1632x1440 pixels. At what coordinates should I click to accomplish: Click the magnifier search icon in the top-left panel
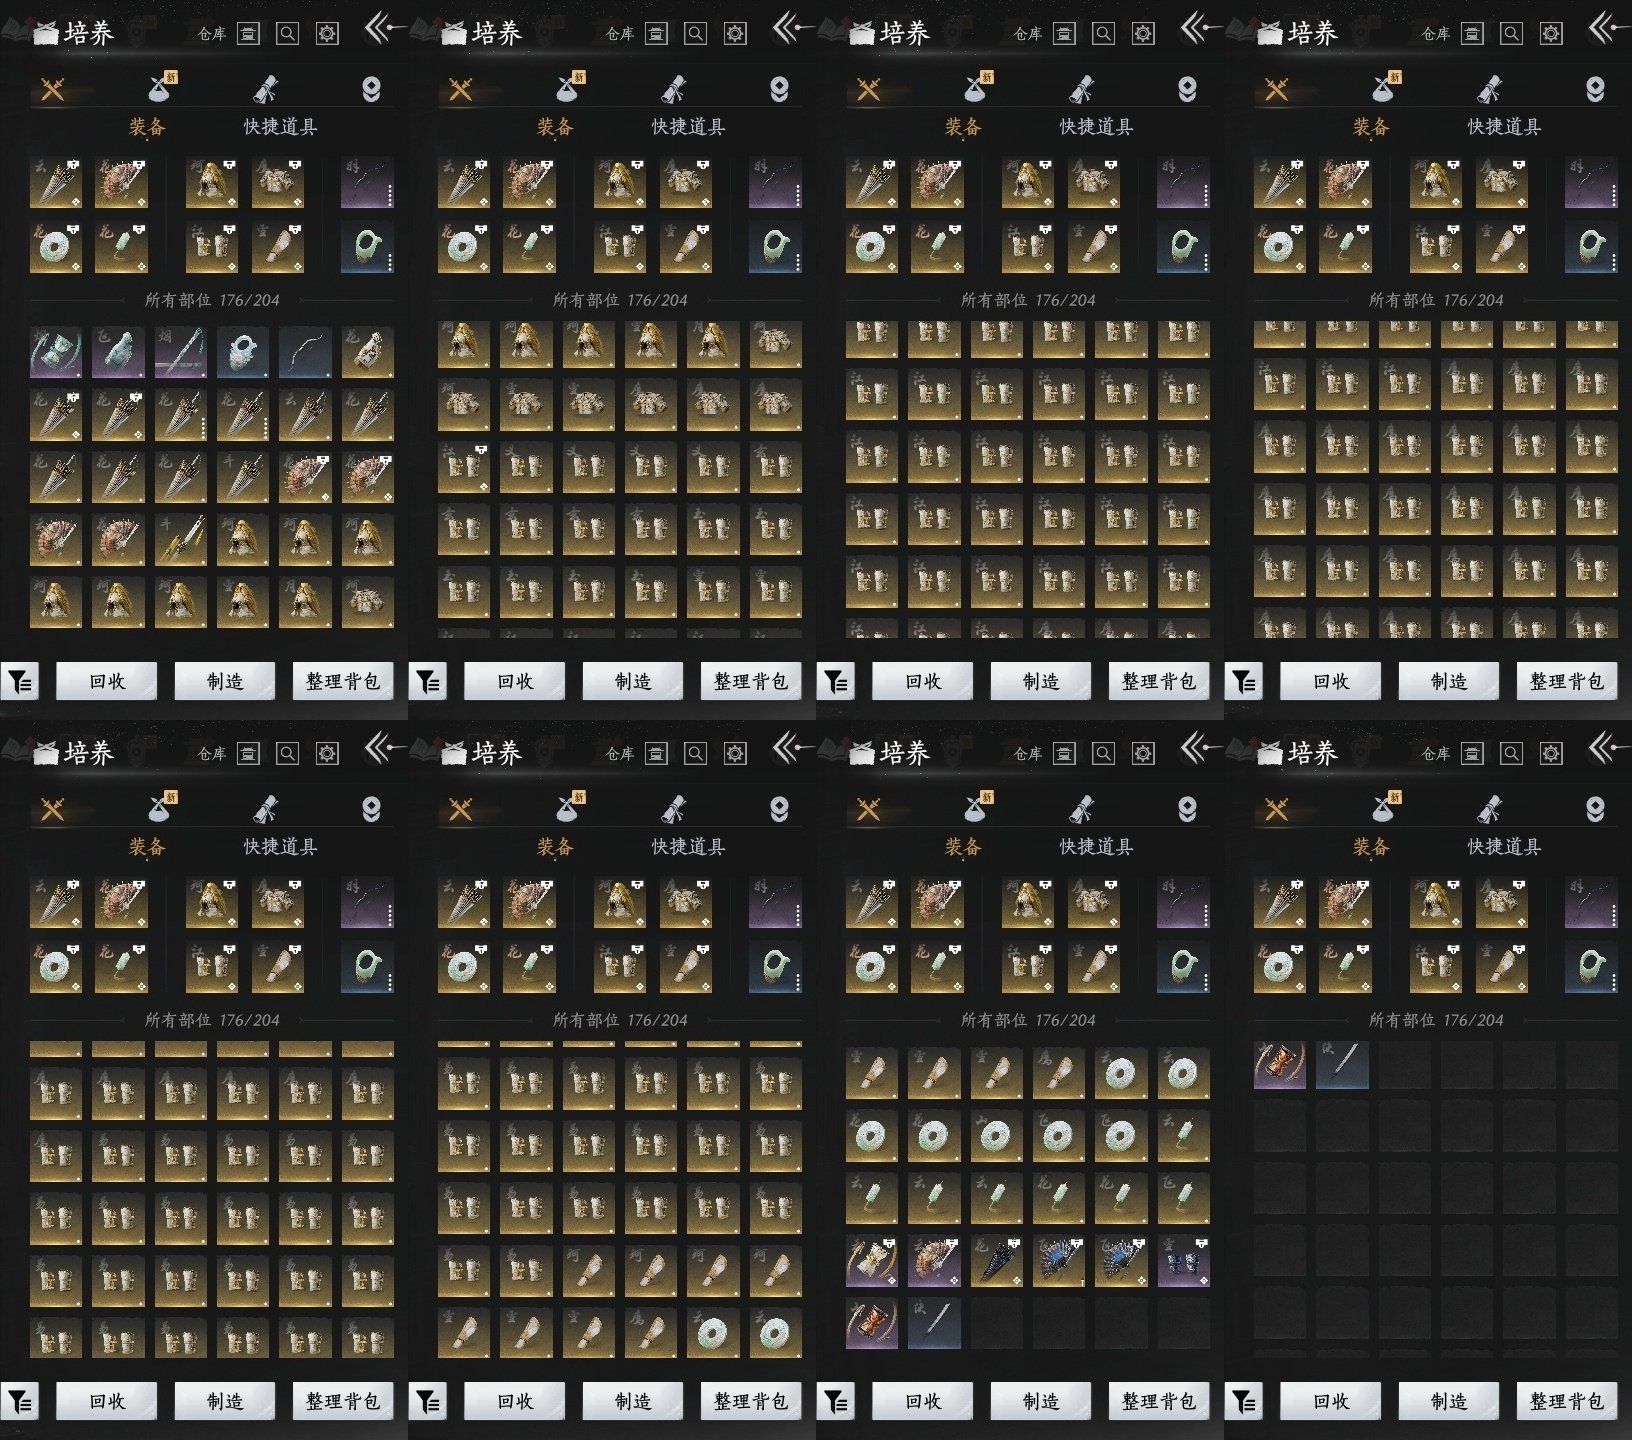click(287, 34)
